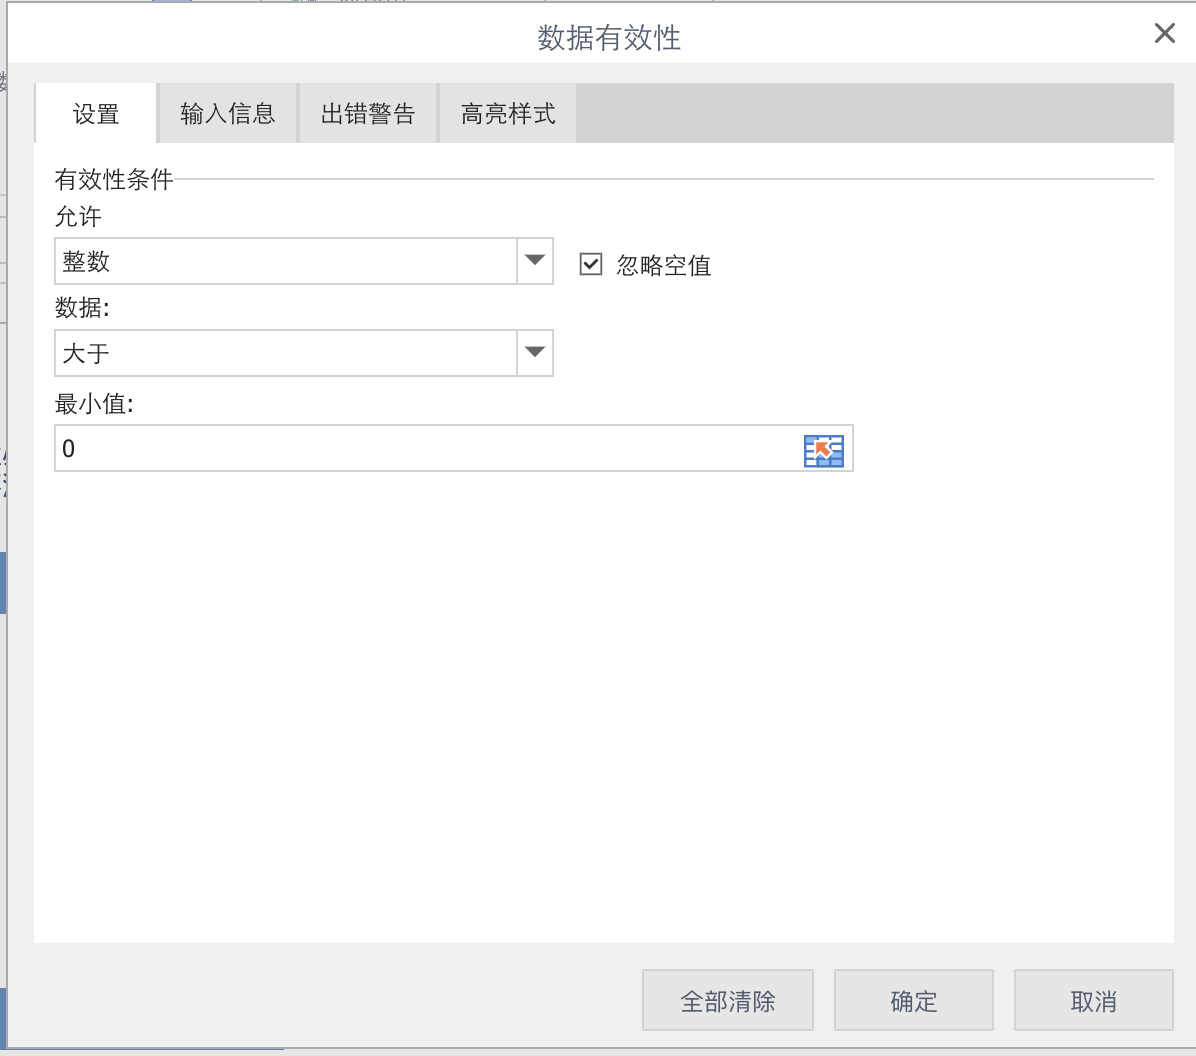Confirm with the 确定 button
Screen dimensions: 1196x1056
pos(913,1000)
